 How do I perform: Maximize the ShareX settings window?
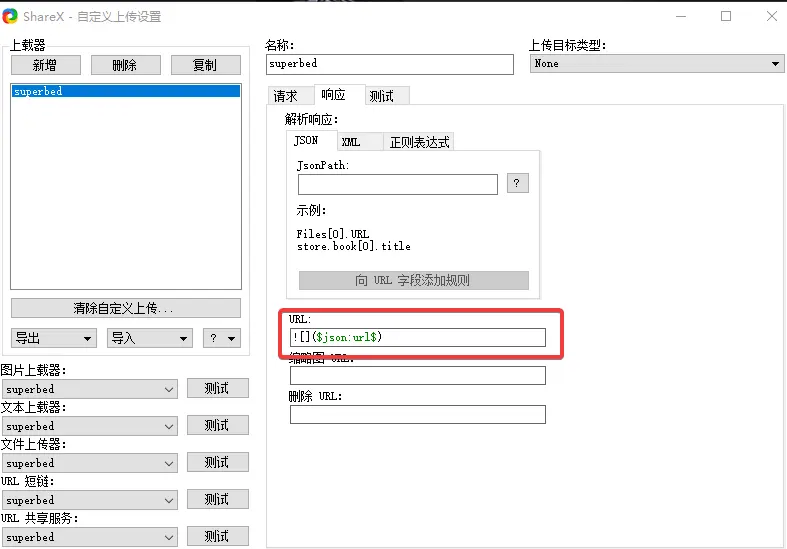[726, 16]
